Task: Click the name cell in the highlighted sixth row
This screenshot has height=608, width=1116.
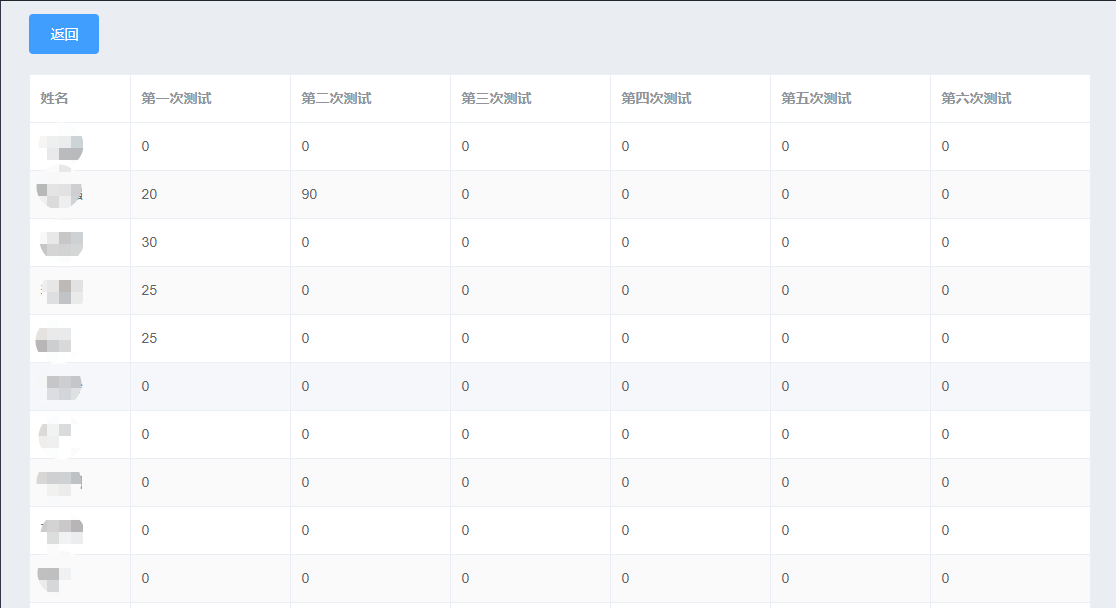Action: 80,387
